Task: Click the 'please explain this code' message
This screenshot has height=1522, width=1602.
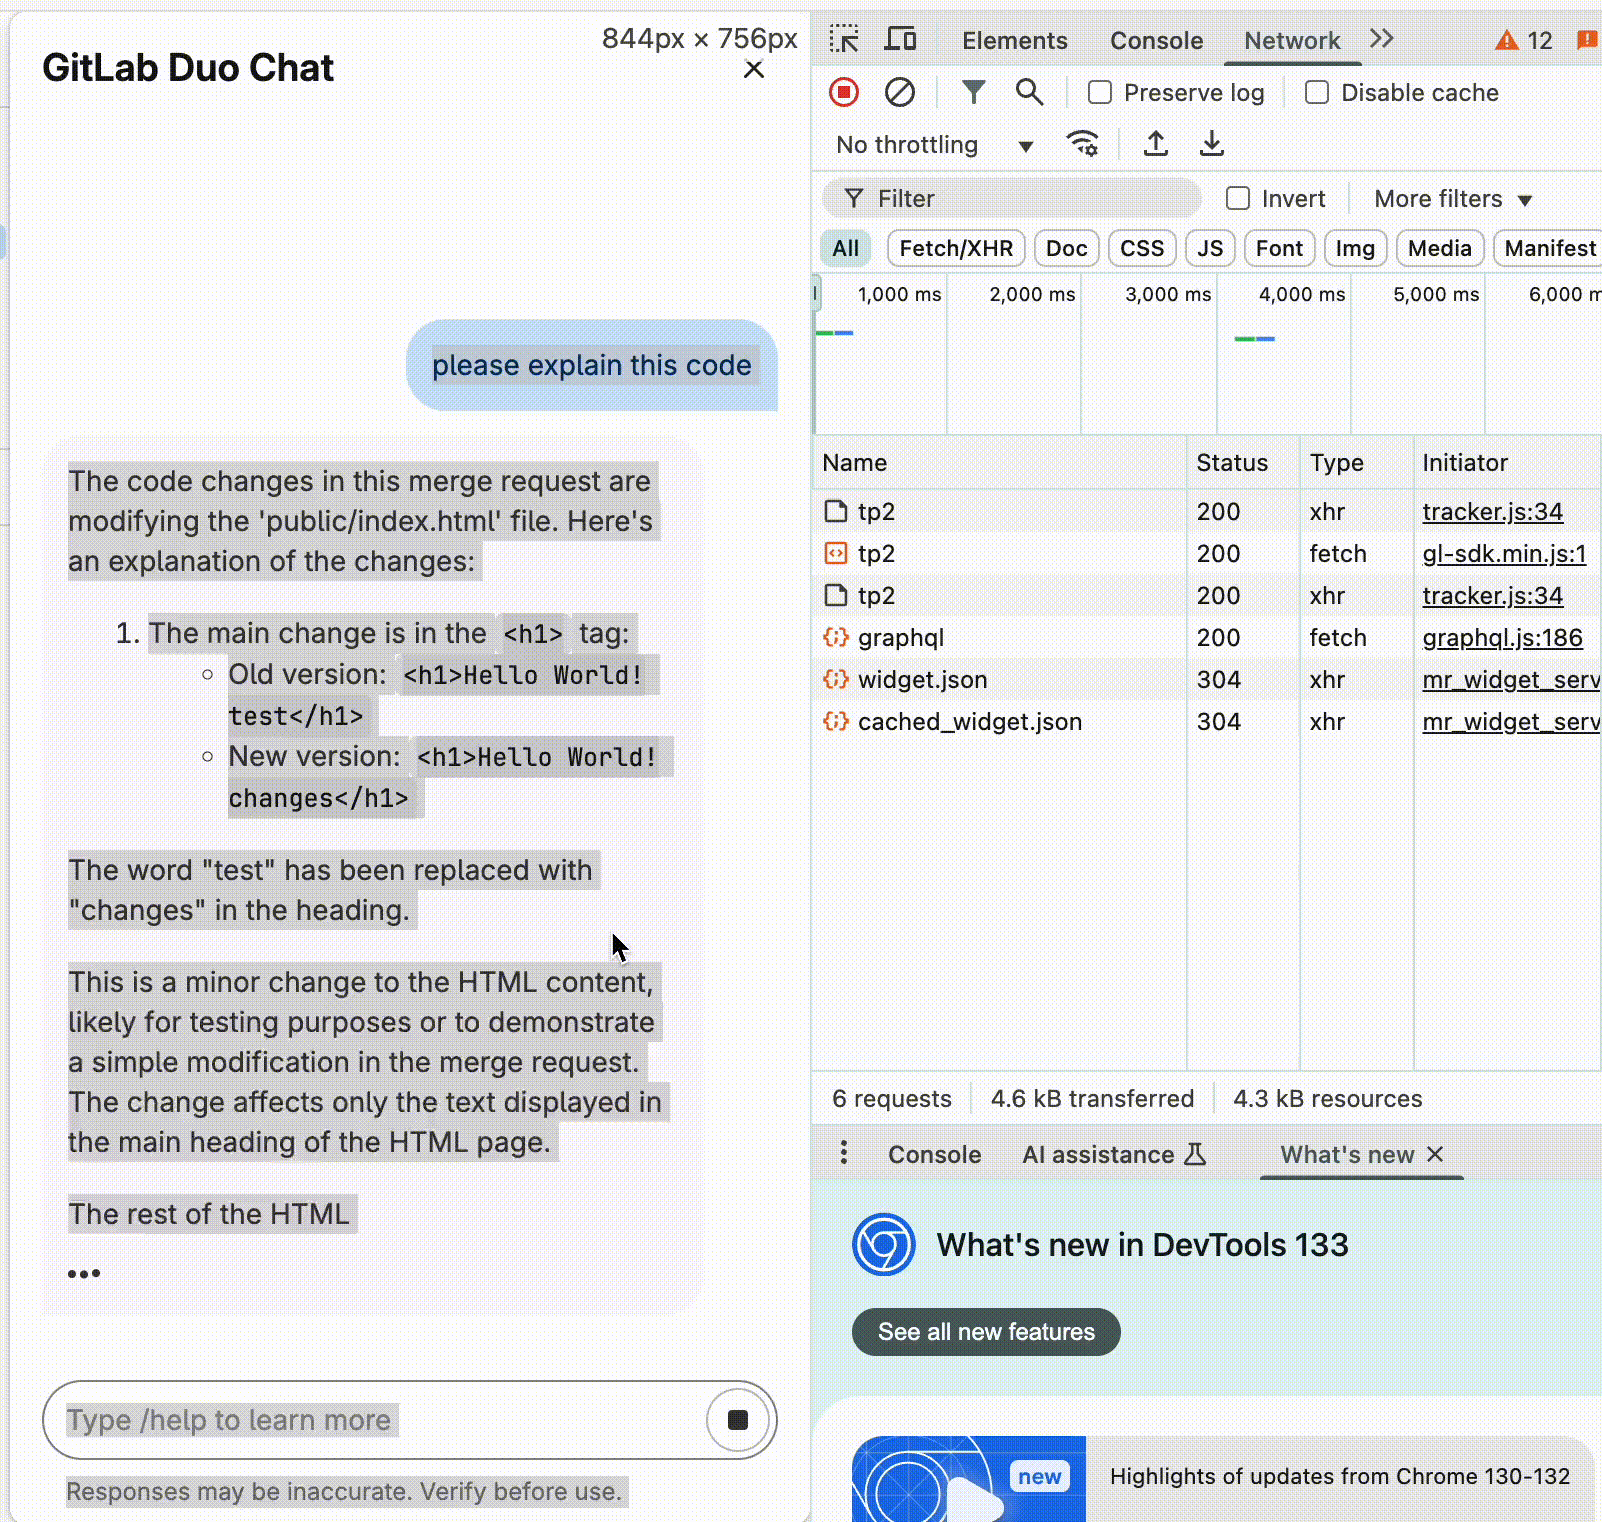Action: click(591, 365)
